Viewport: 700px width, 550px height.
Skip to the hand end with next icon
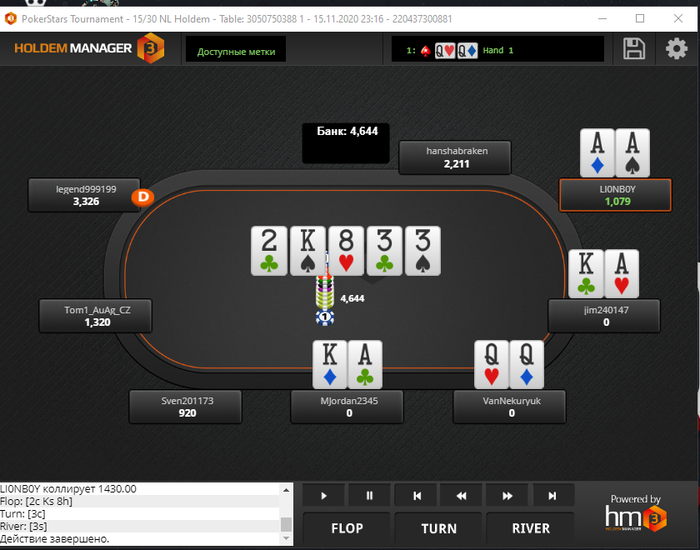tap(552, 496)
